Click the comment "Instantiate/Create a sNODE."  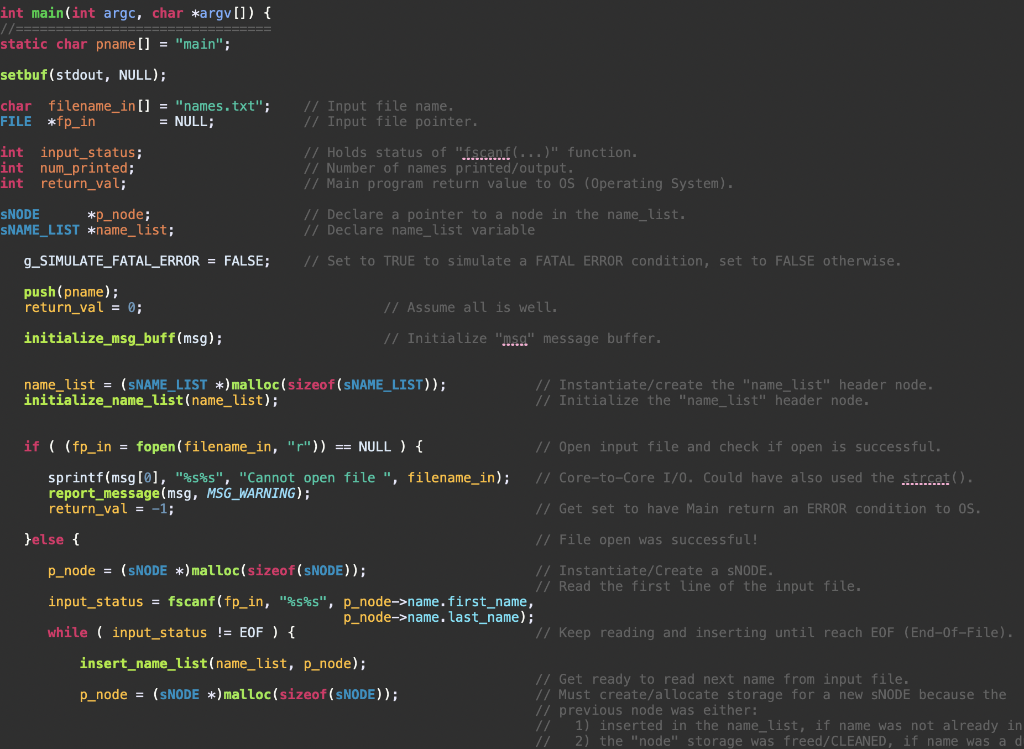pos(654,571)
